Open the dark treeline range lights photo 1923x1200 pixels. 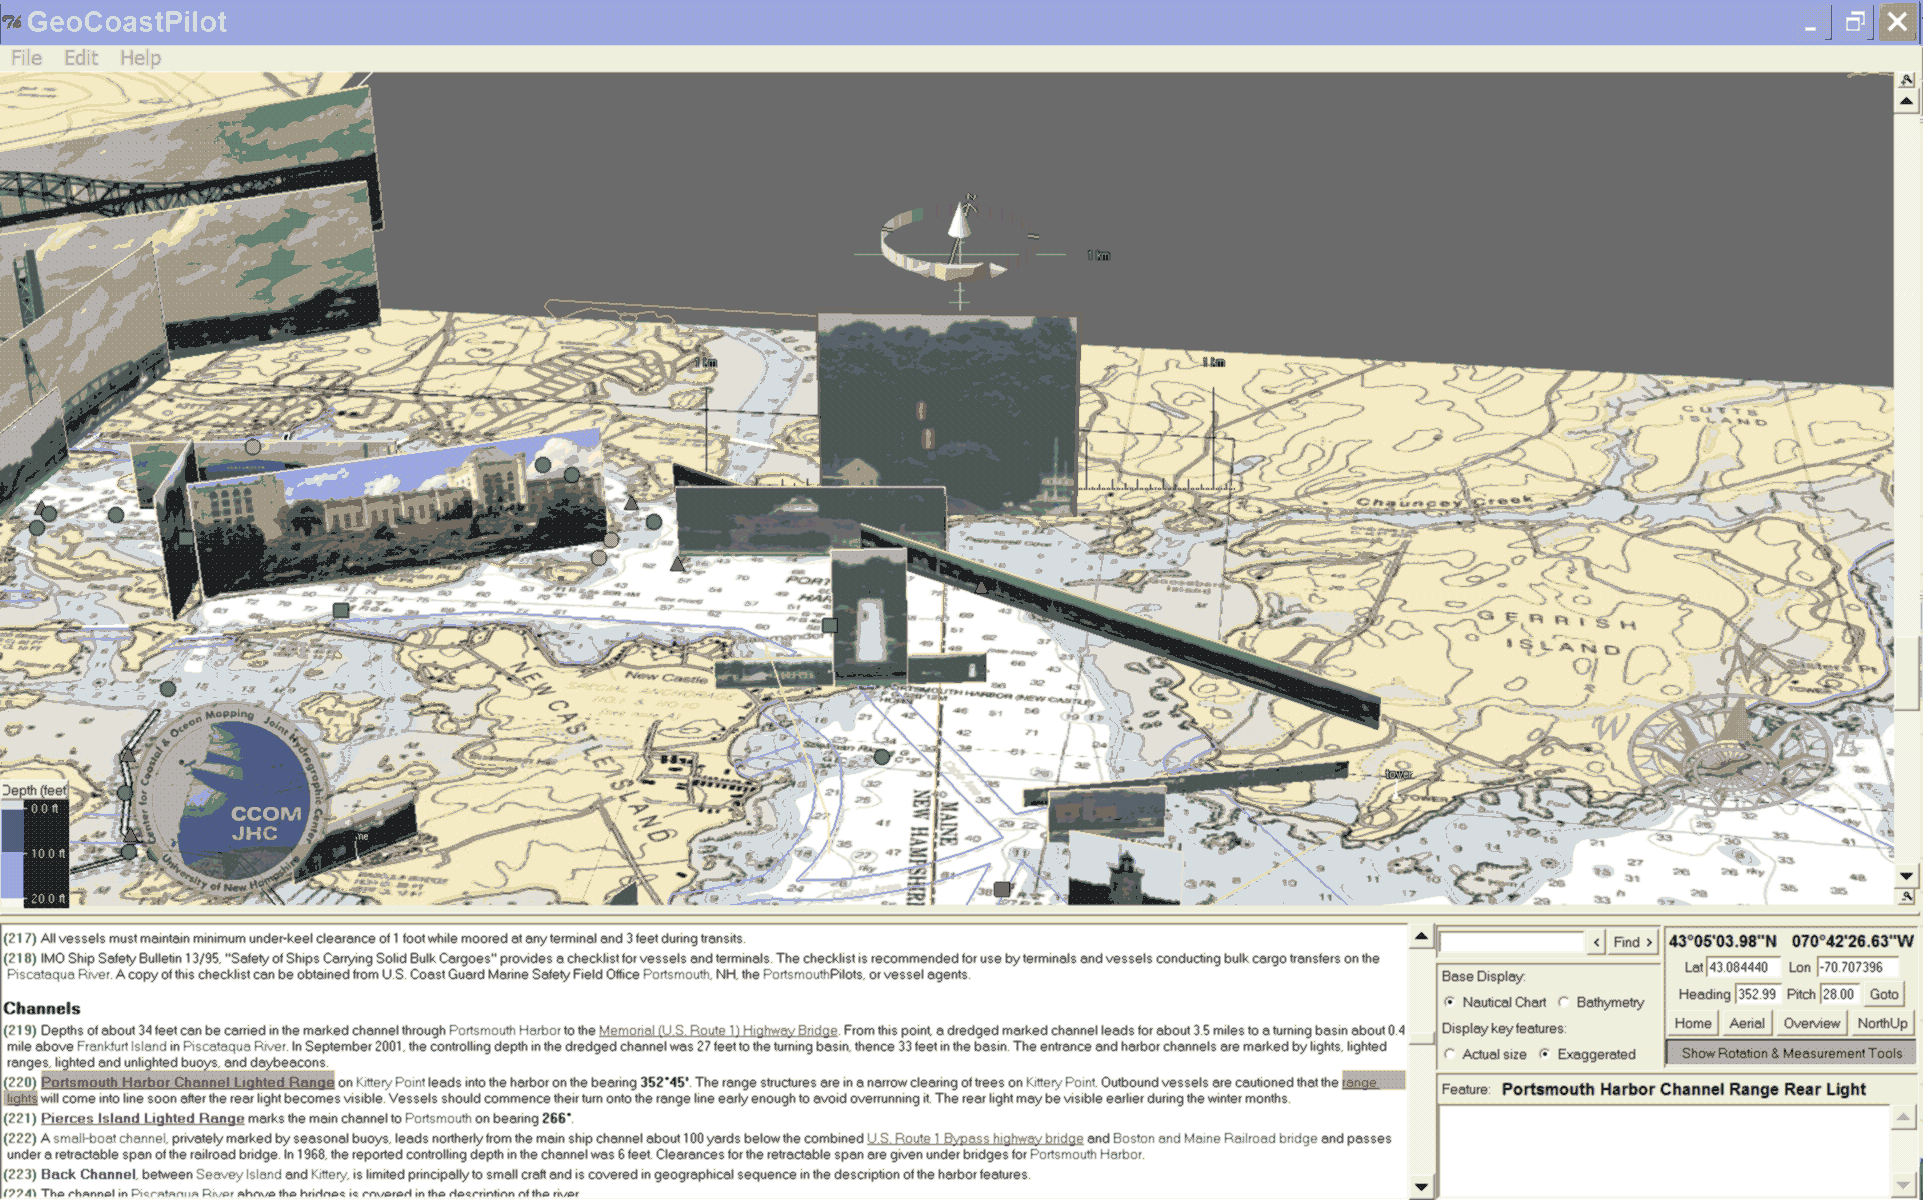pyautogui.click(x=947, y=414)
